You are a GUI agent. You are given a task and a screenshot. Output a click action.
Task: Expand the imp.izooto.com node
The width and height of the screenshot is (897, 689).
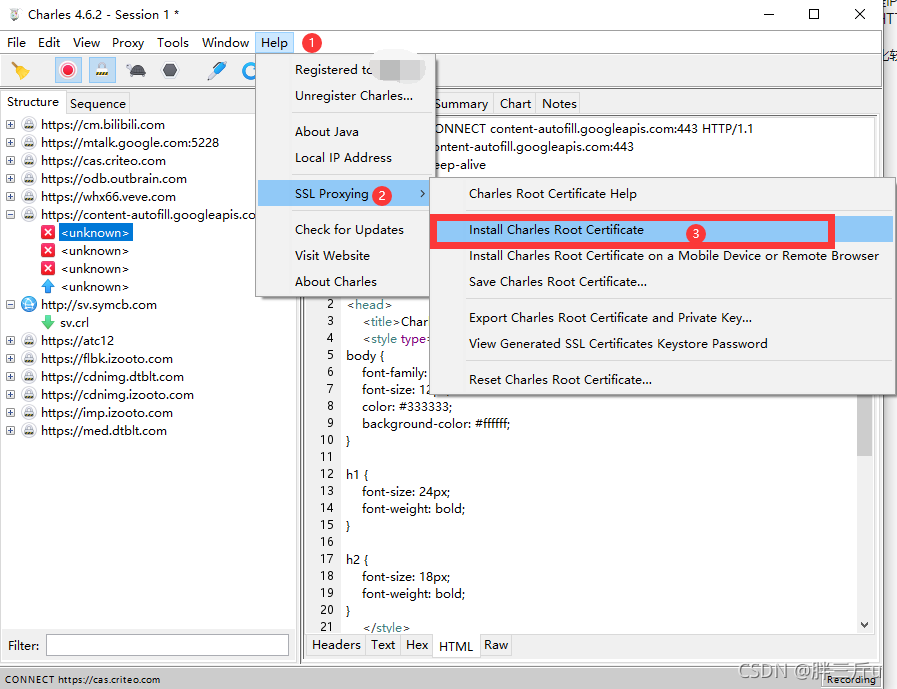pyautogui.click(x=10, y=413)
